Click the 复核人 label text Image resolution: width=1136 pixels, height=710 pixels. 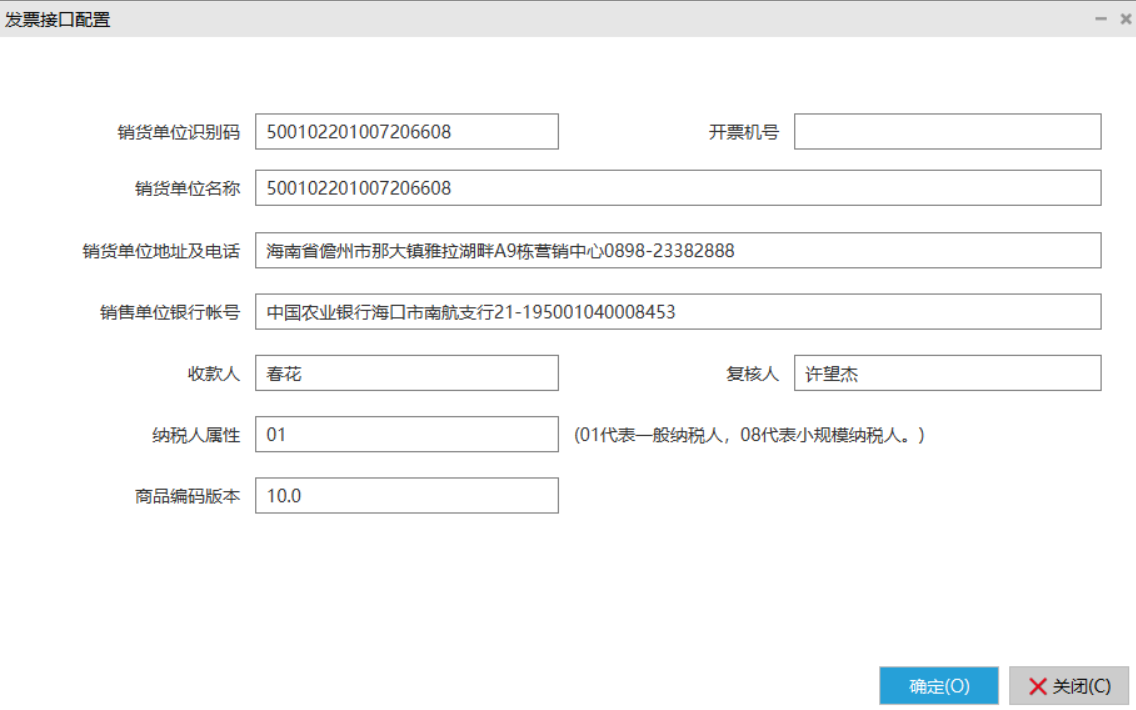752,375
